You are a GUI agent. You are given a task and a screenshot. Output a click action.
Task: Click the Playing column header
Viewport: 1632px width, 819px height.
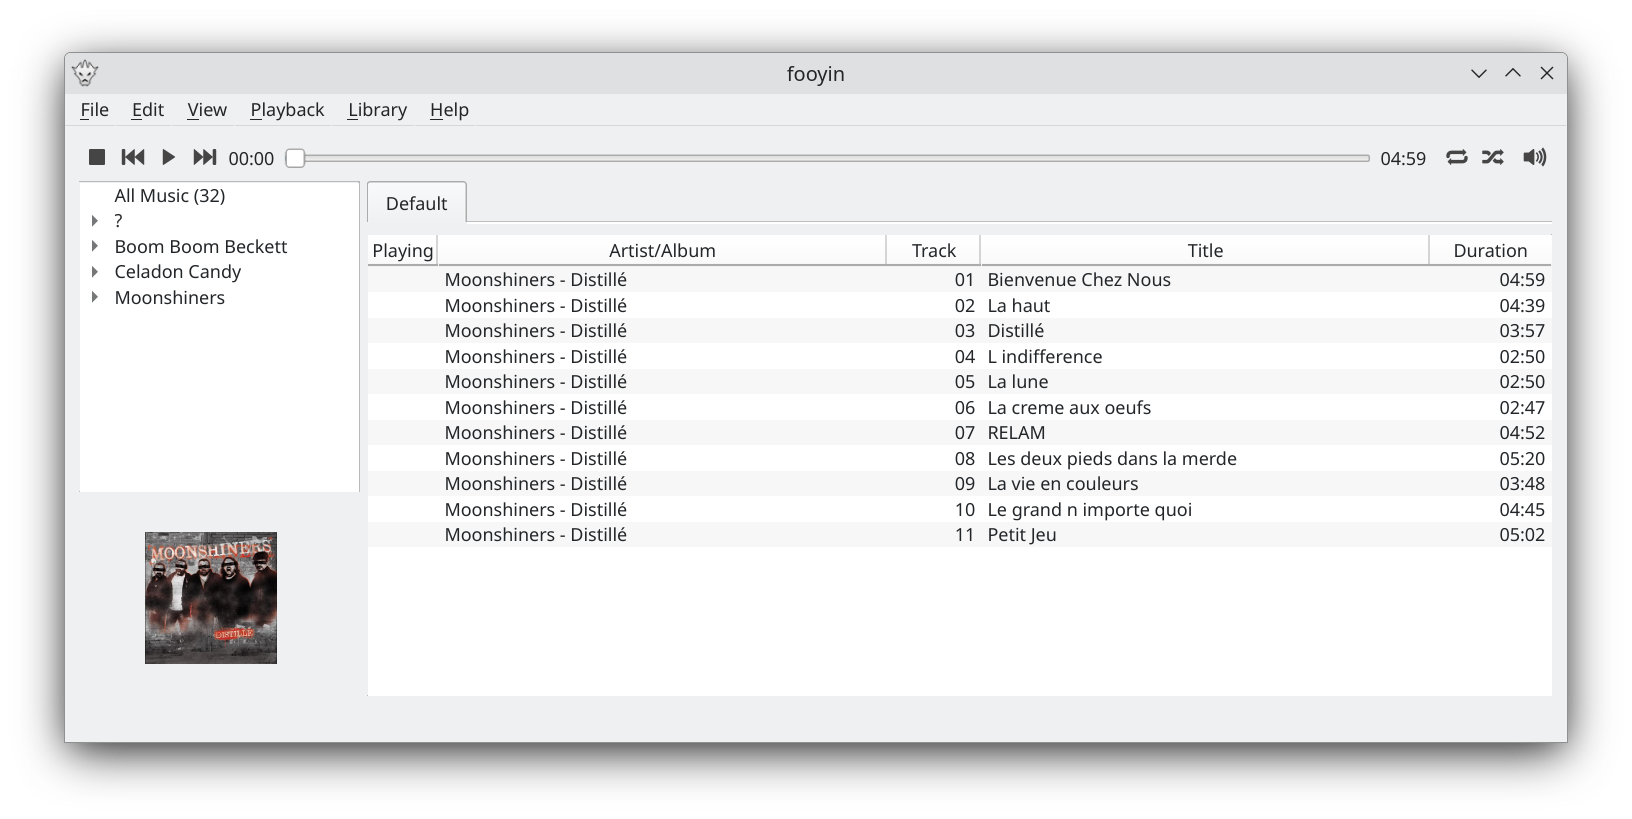click(x=403, y=251)
